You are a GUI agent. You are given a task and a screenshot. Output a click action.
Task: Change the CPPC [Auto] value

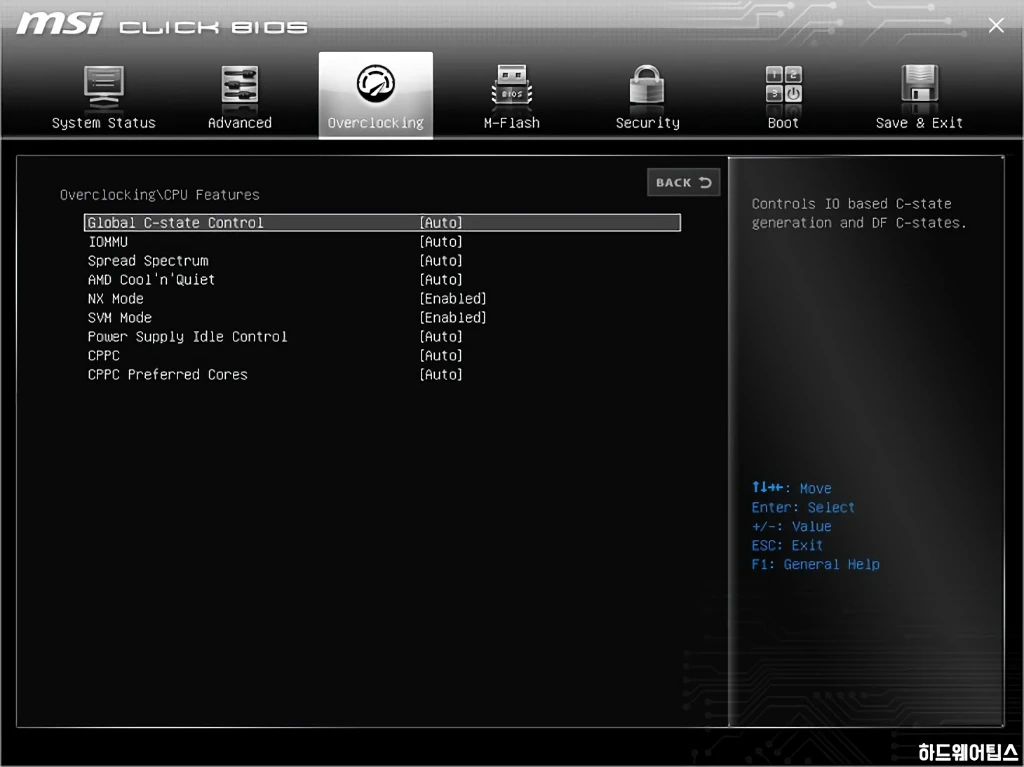coord(441,355)
